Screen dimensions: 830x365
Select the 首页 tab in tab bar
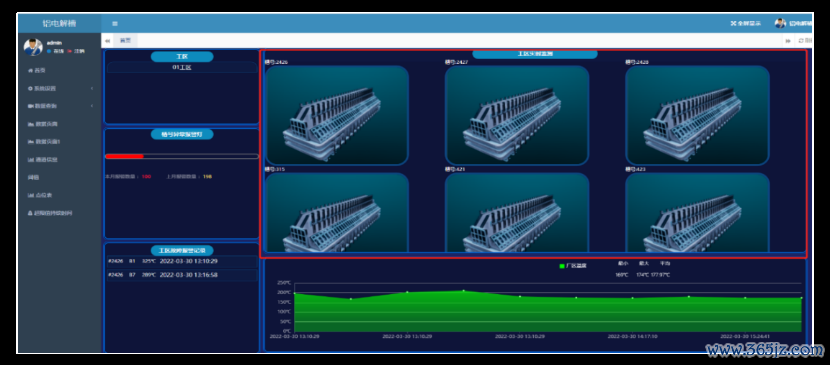(125, 40)
